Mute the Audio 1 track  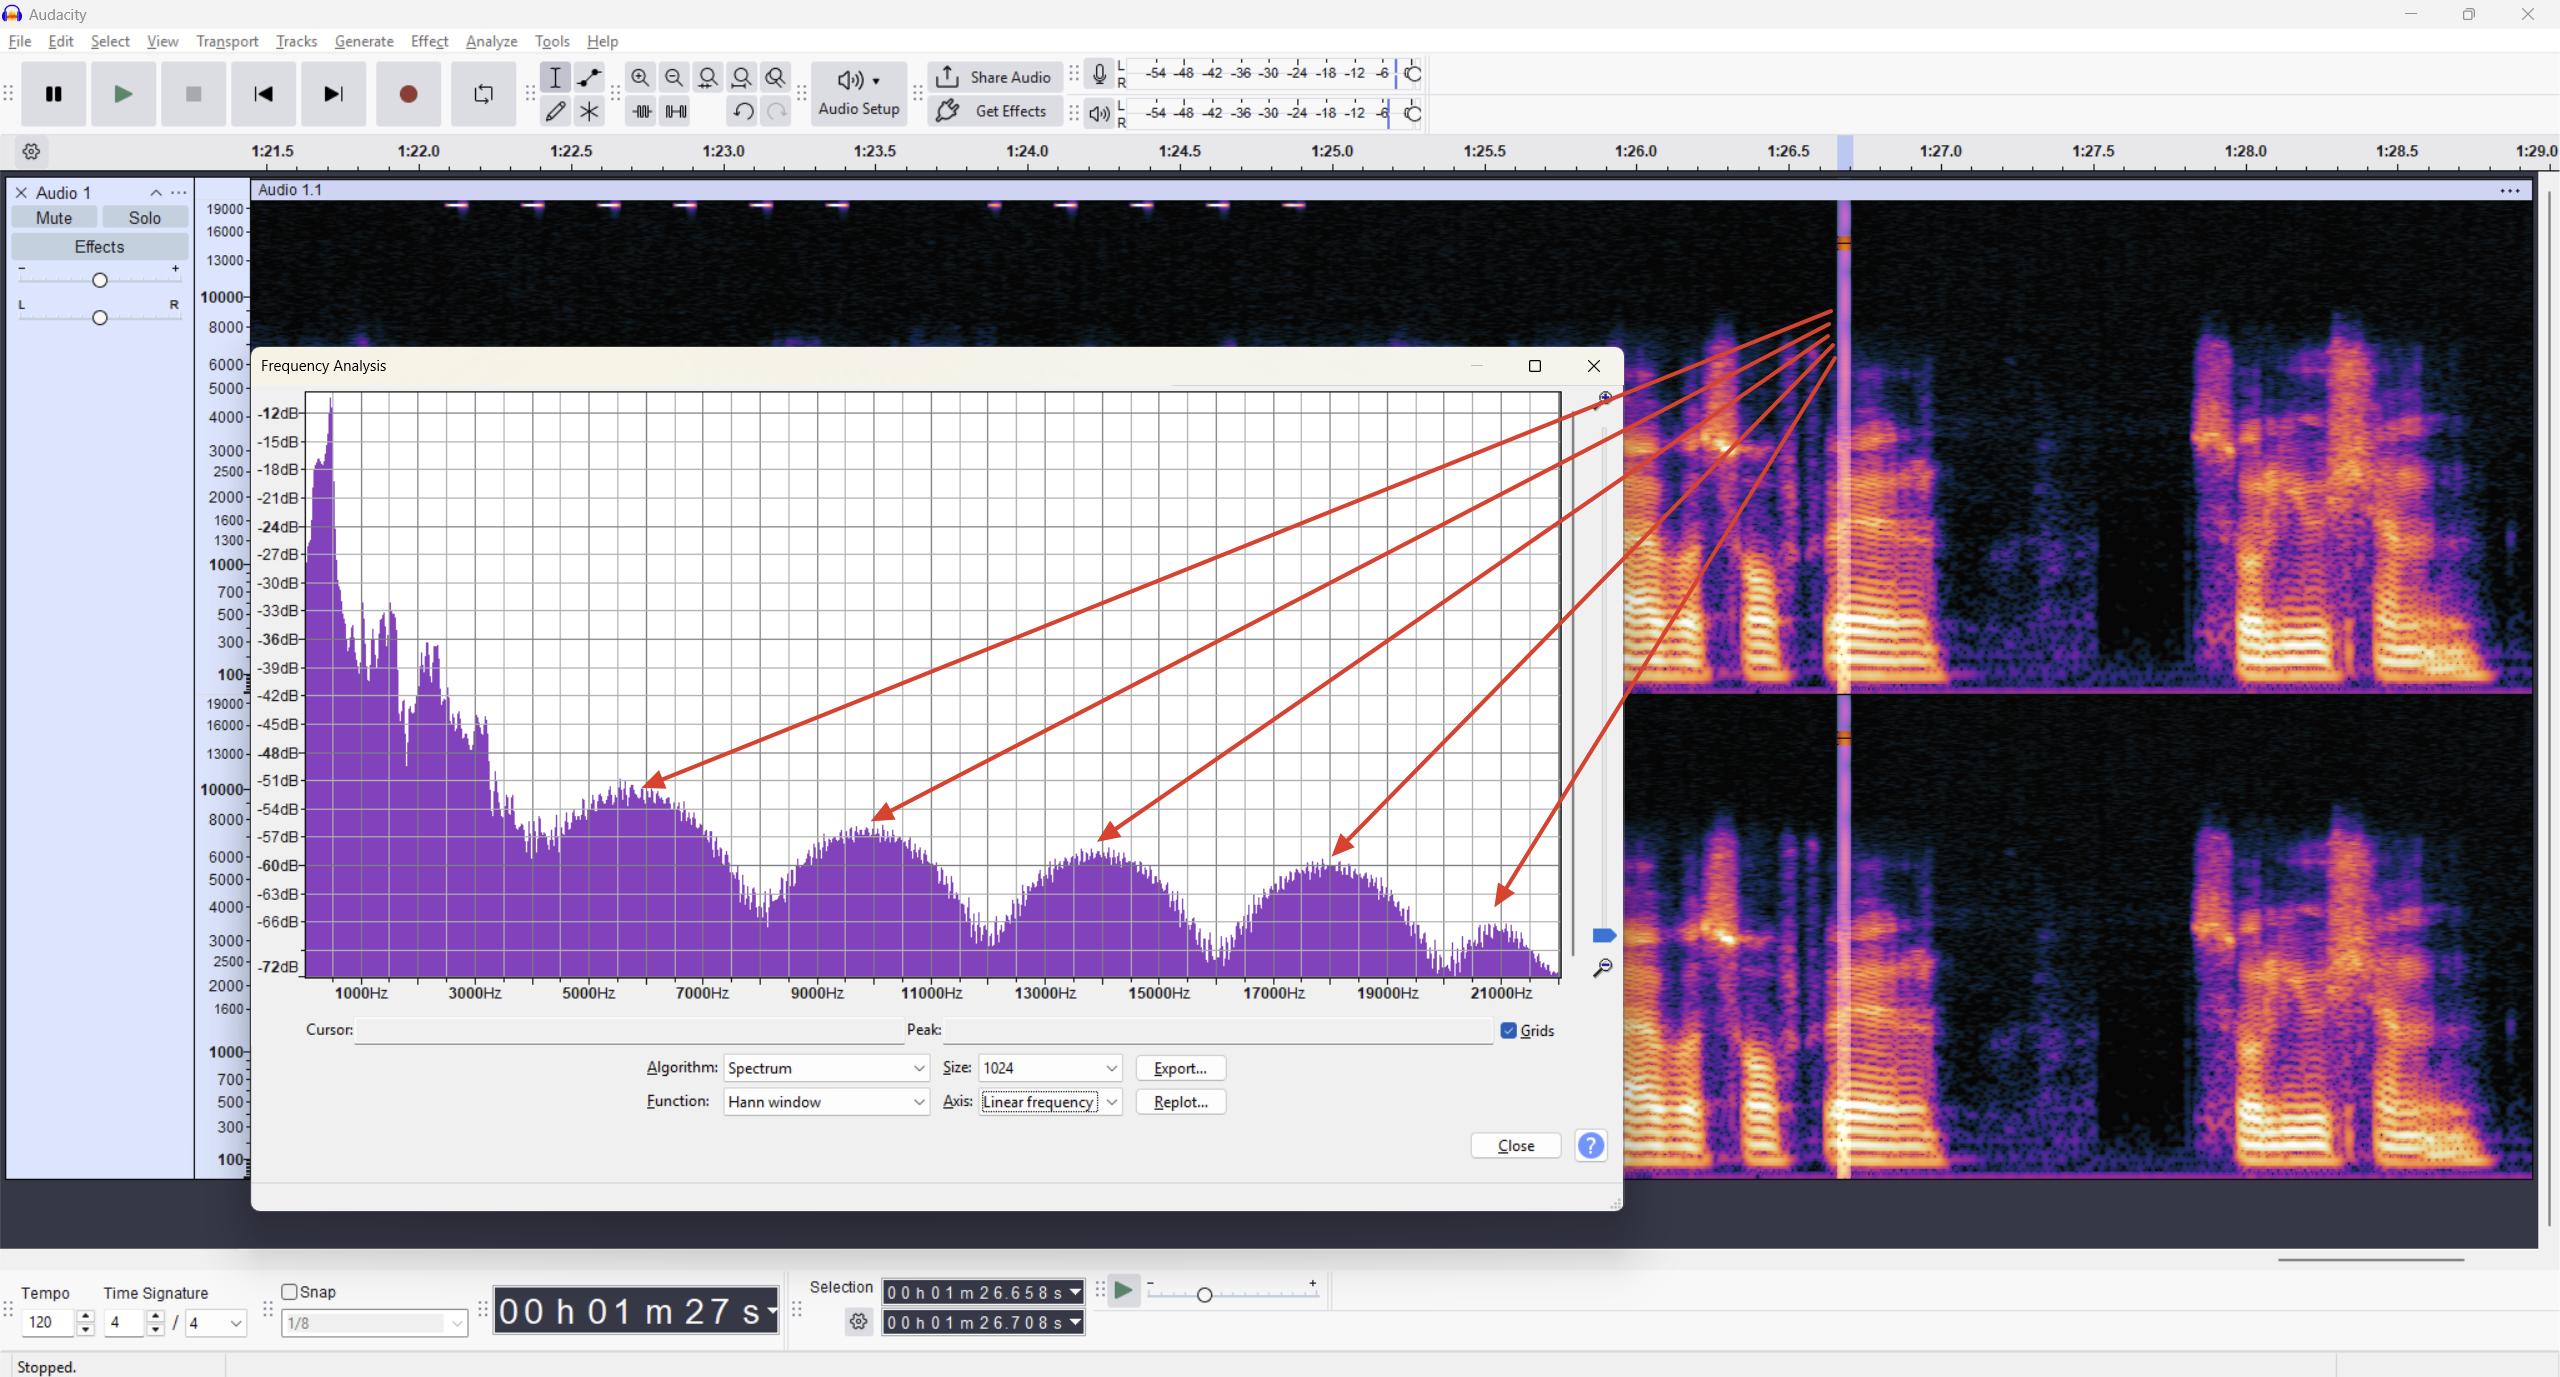coord(54,217)
